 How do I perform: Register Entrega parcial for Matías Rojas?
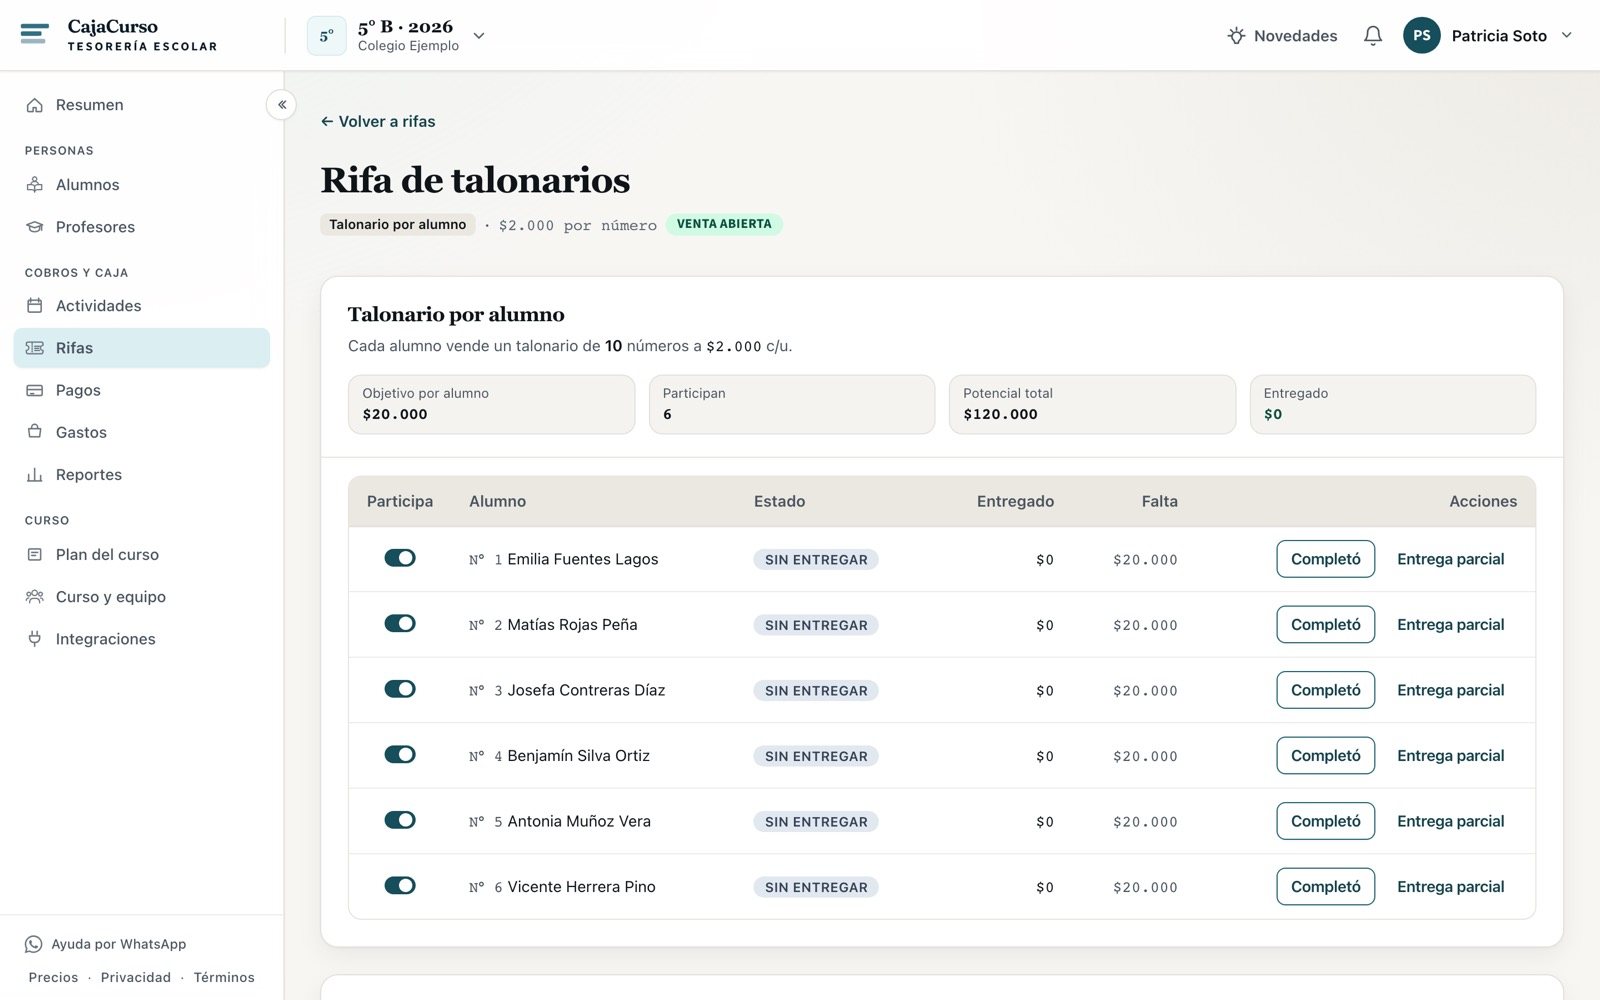pyautogui.click(x=1450, y=624)
